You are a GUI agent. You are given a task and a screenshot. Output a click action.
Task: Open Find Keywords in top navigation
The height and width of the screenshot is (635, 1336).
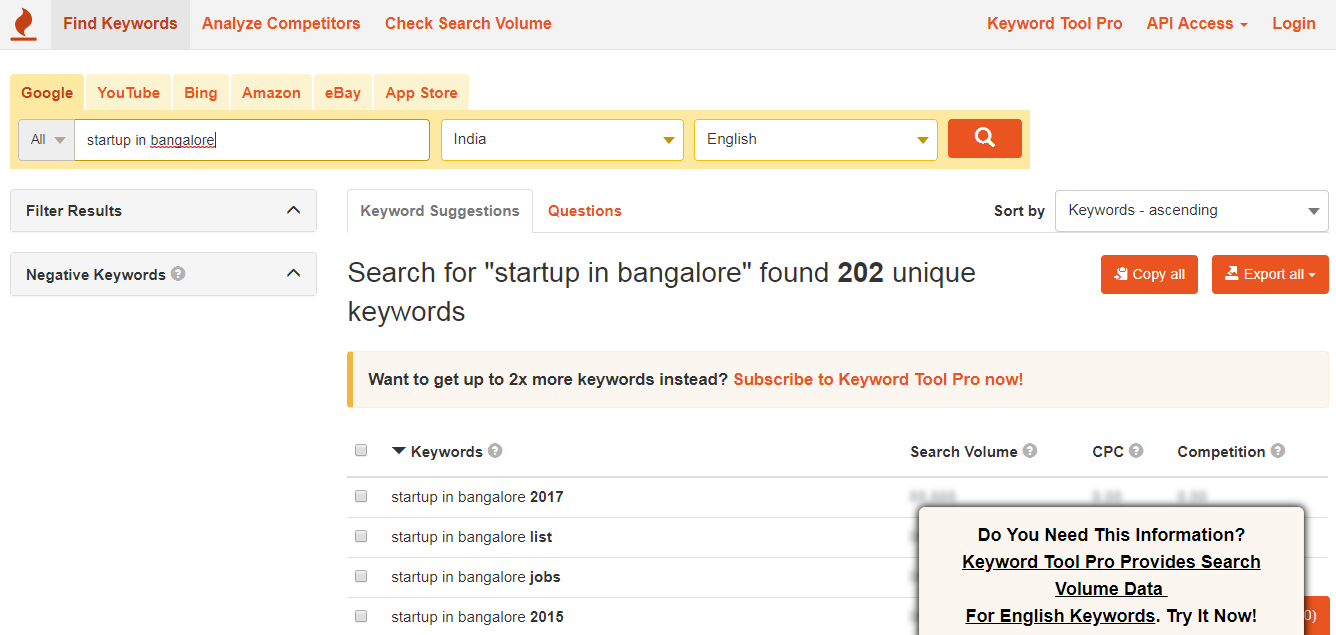[120, 24]
